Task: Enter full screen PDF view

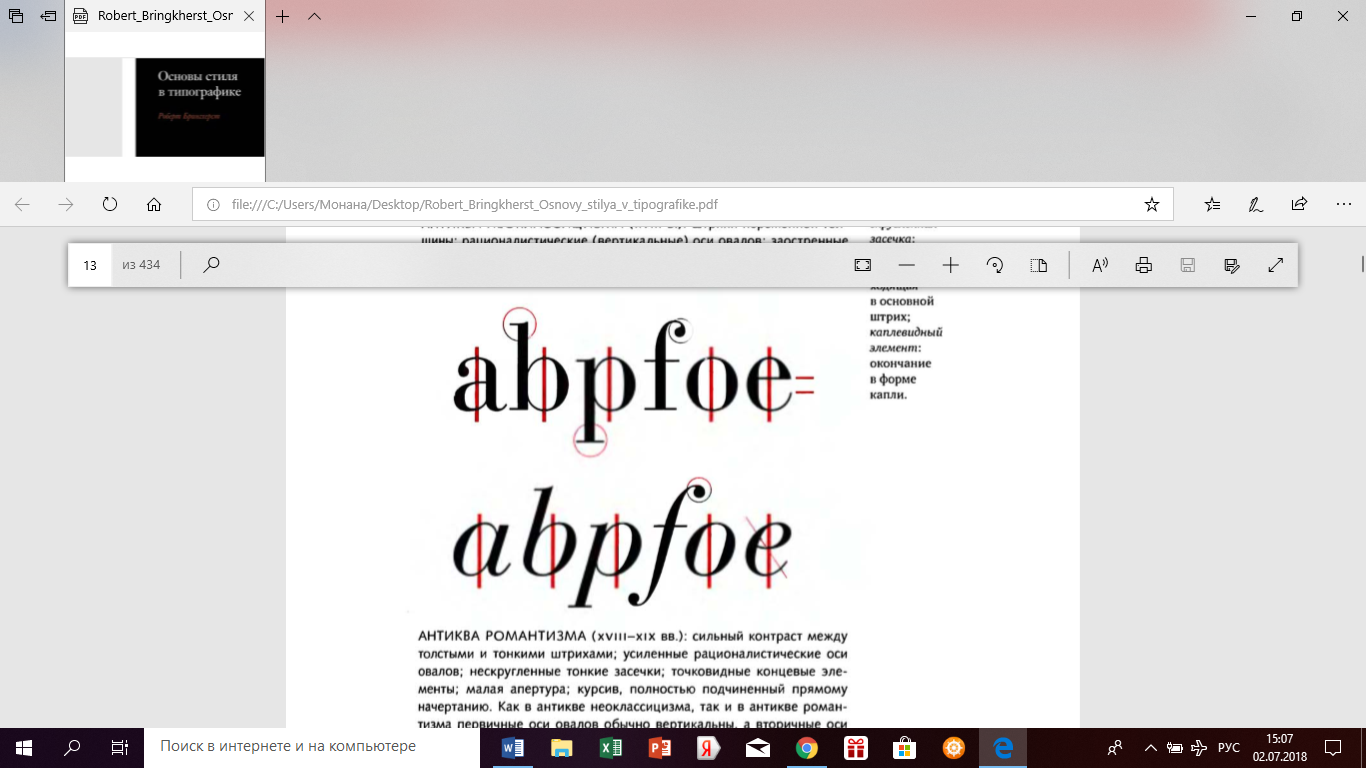Action: 1276,265
